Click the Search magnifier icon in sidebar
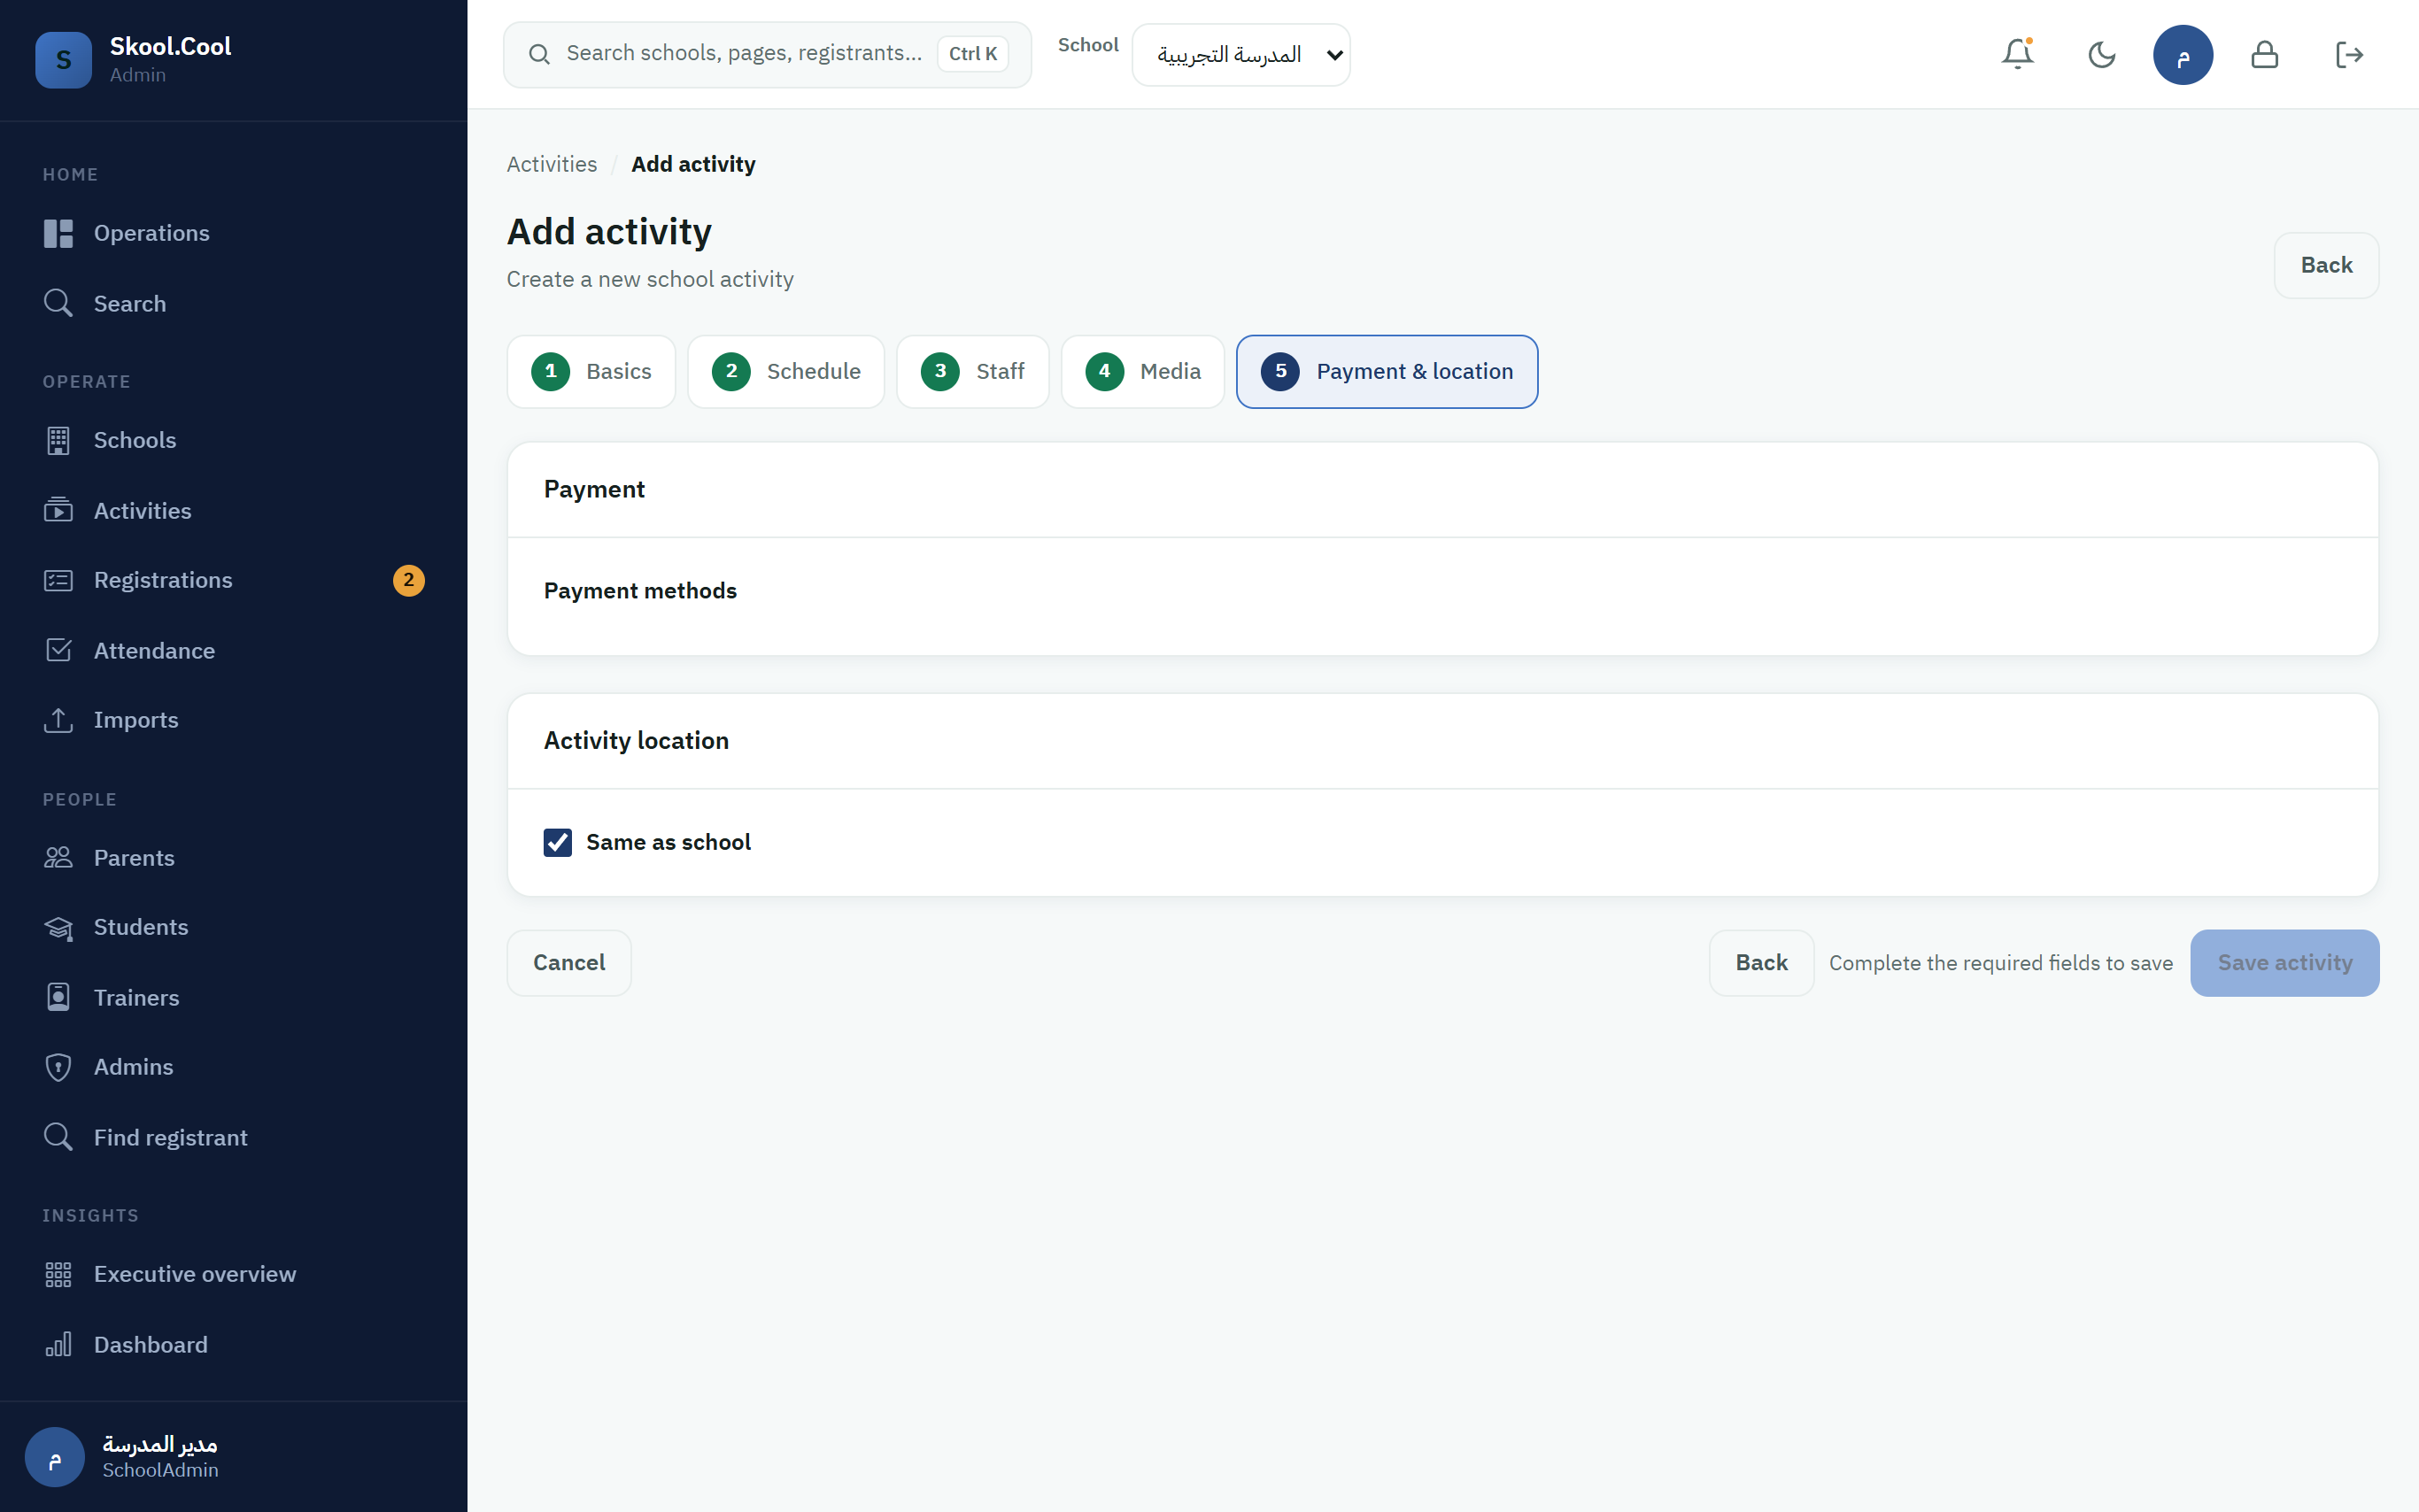This screenshot has width=2419, height=1512. pos(58,303)
